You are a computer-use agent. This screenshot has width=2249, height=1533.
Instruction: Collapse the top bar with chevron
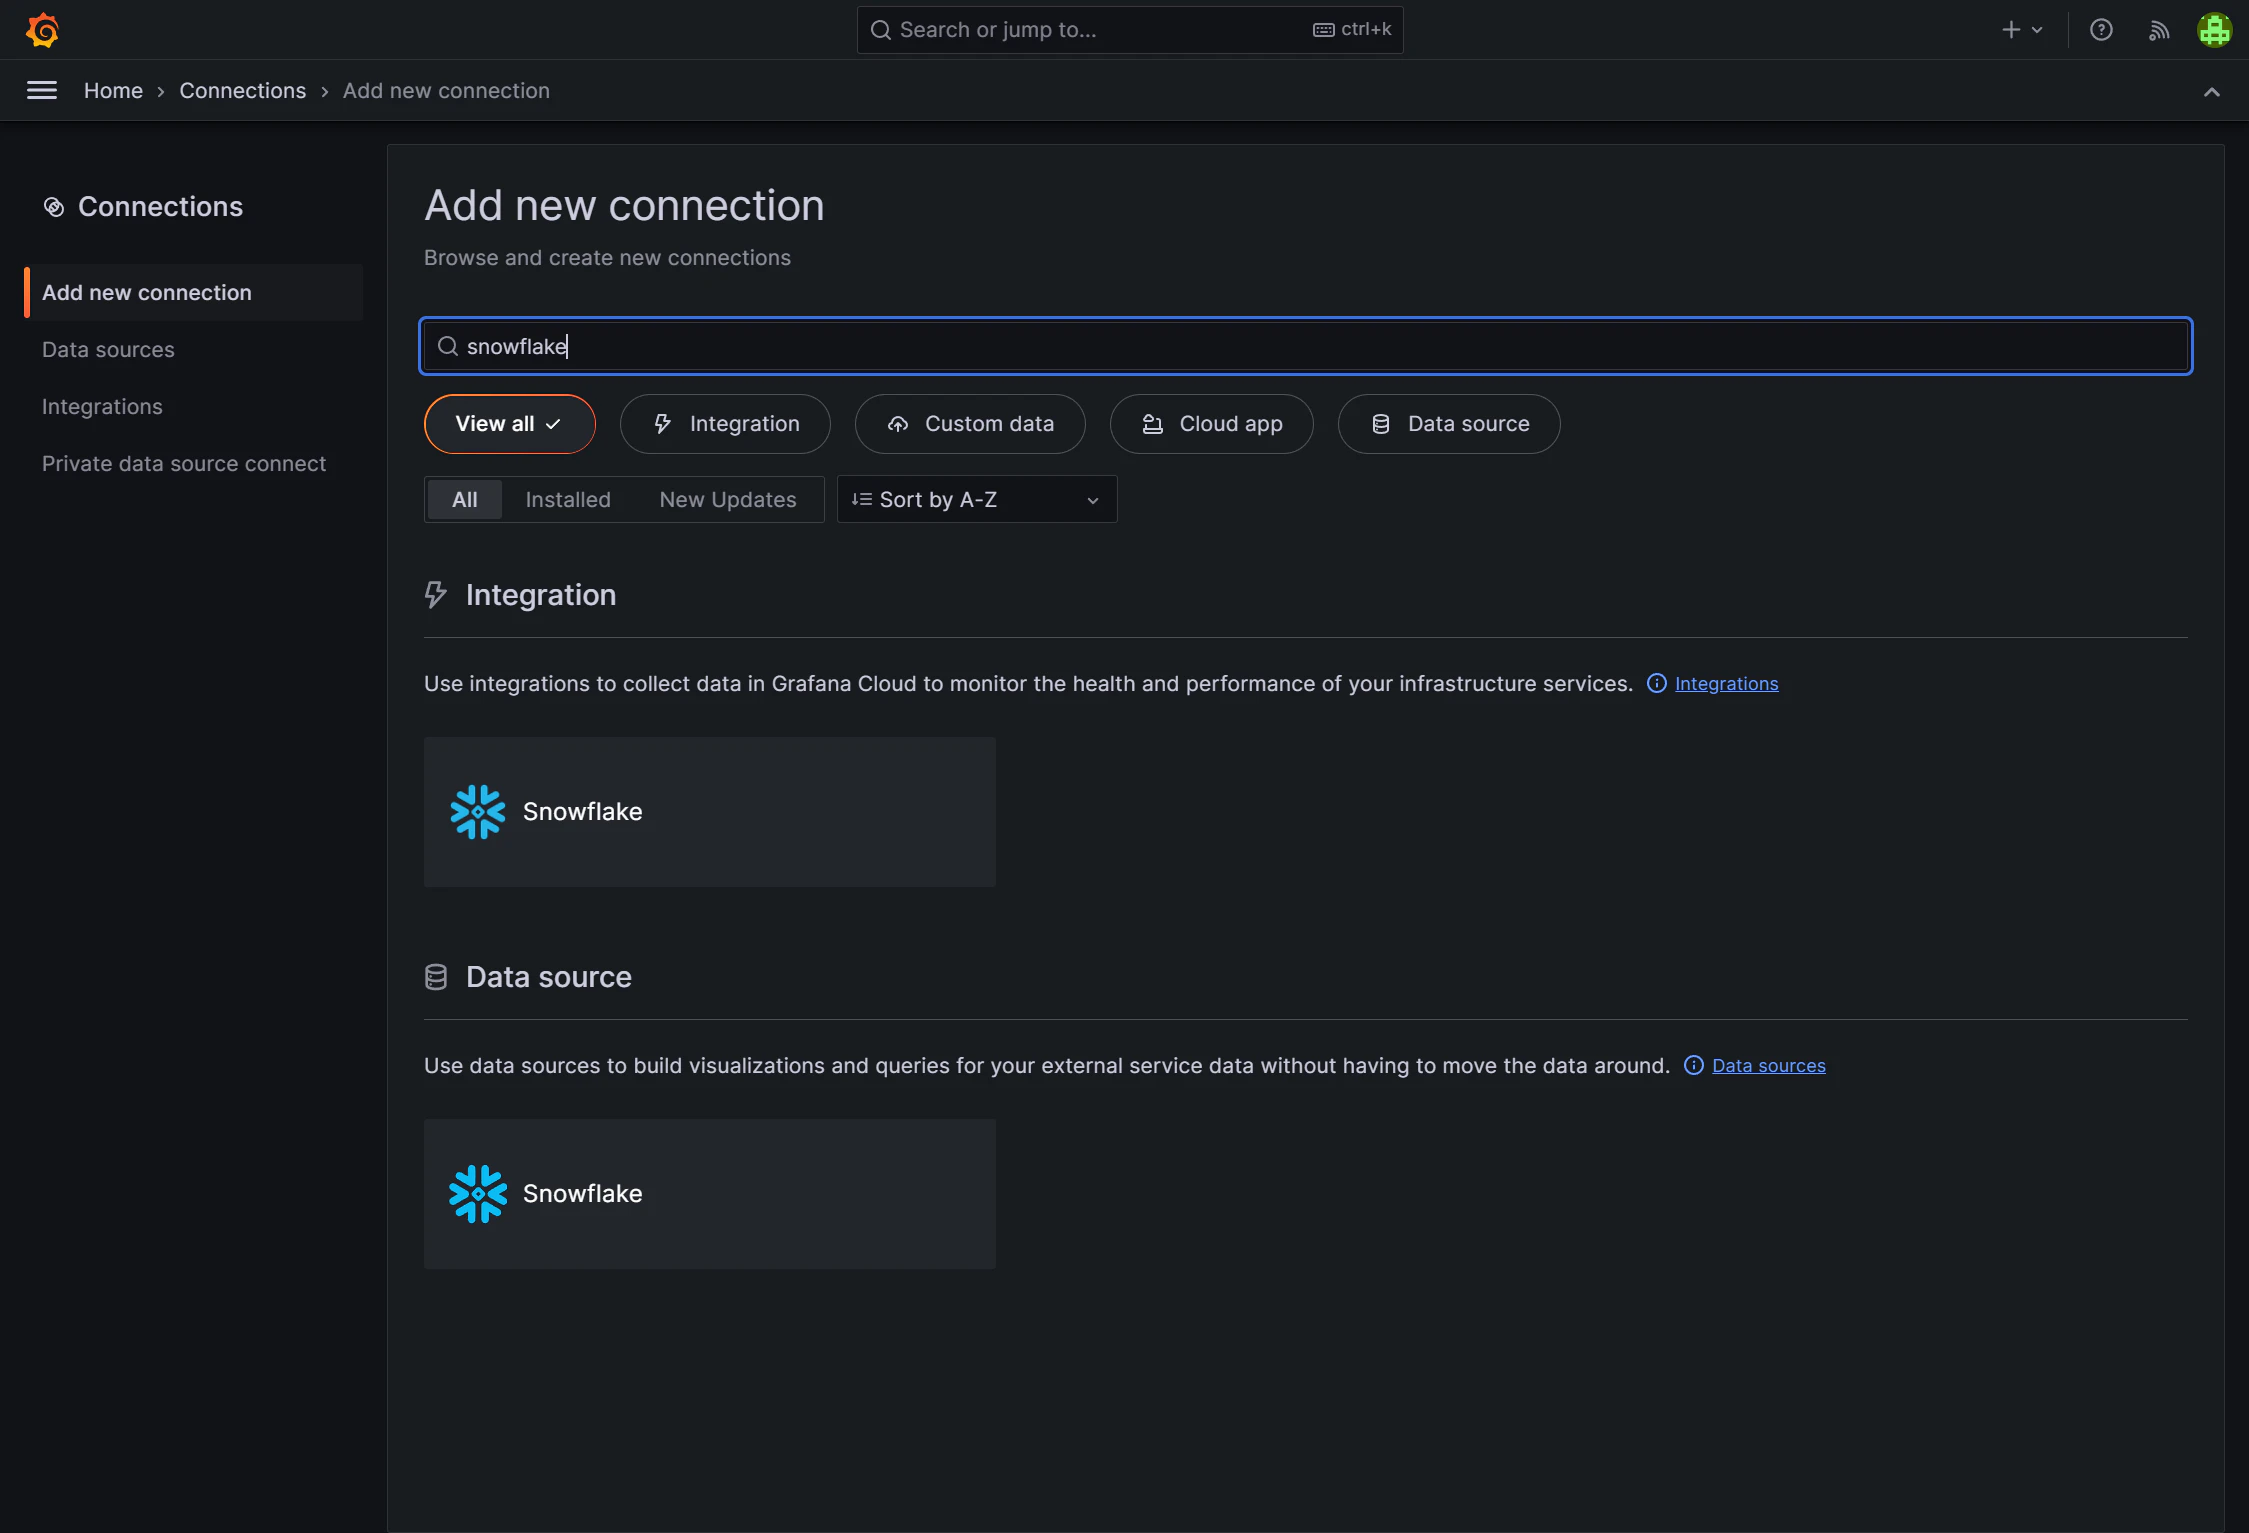2211,92
